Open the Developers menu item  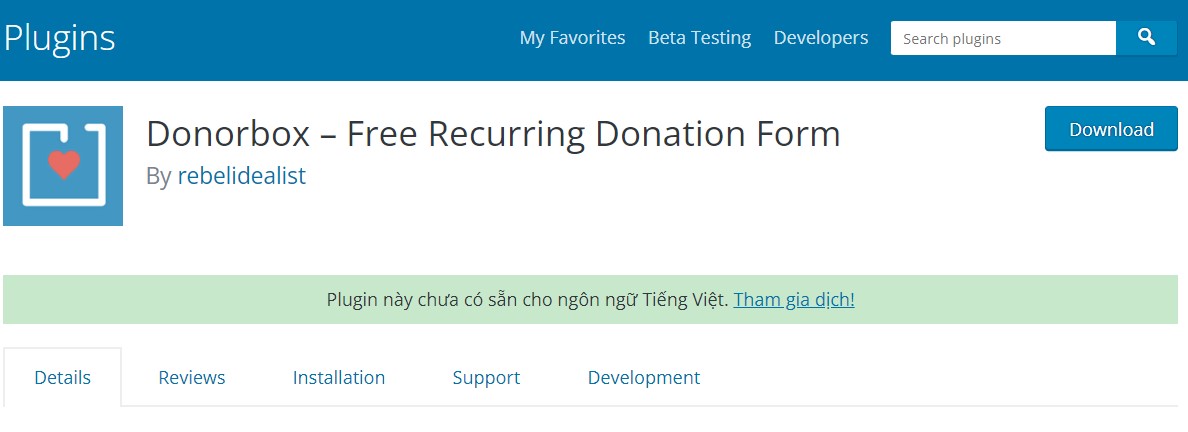821,38
